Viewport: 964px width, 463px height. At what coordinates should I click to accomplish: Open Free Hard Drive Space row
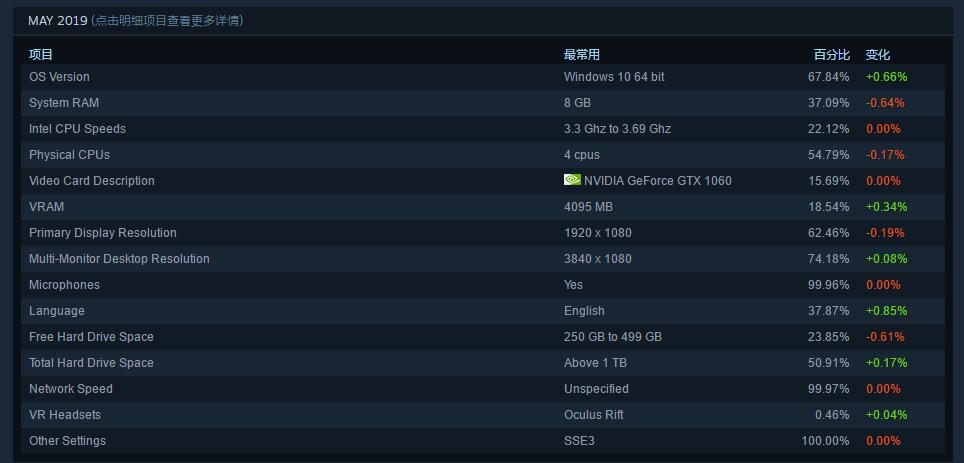483,336
